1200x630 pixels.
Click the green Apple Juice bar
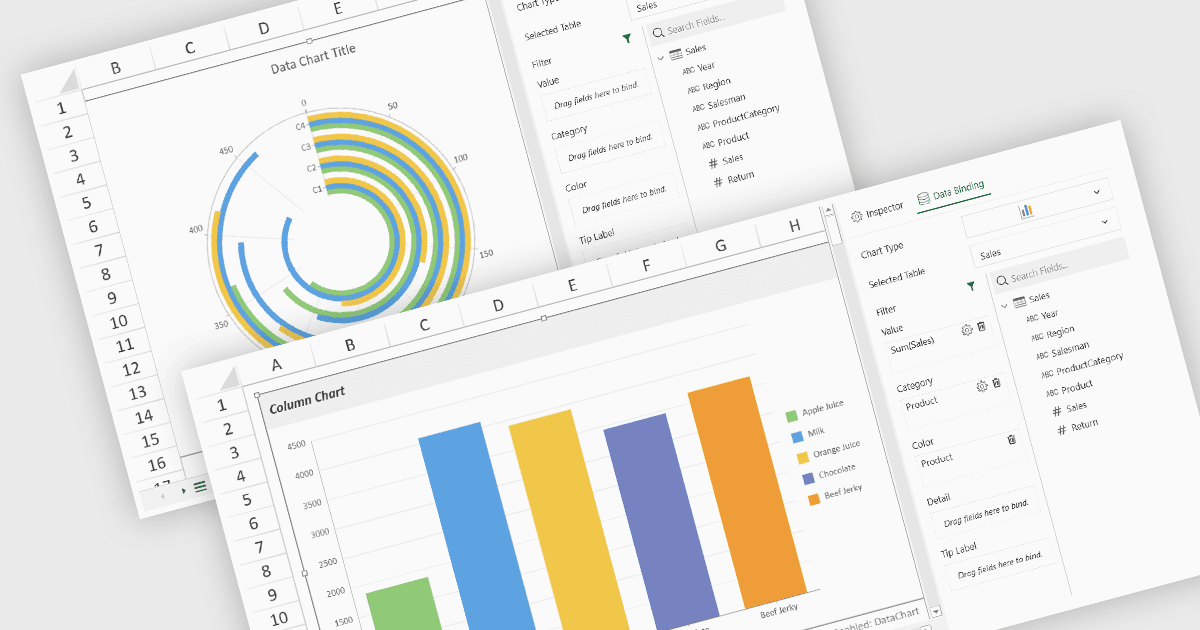point(404,603)
